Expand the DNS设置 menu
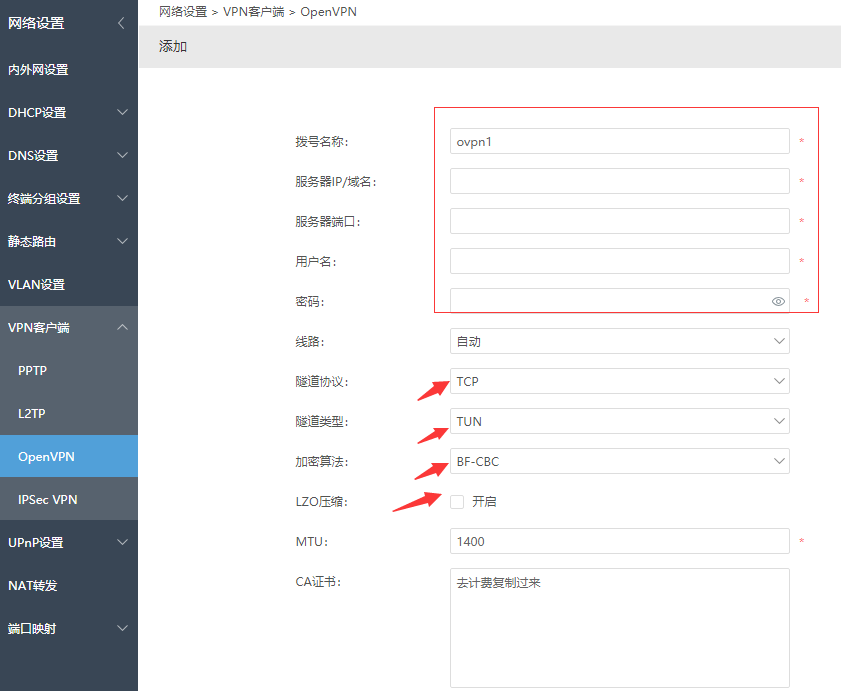 (68, 156)
